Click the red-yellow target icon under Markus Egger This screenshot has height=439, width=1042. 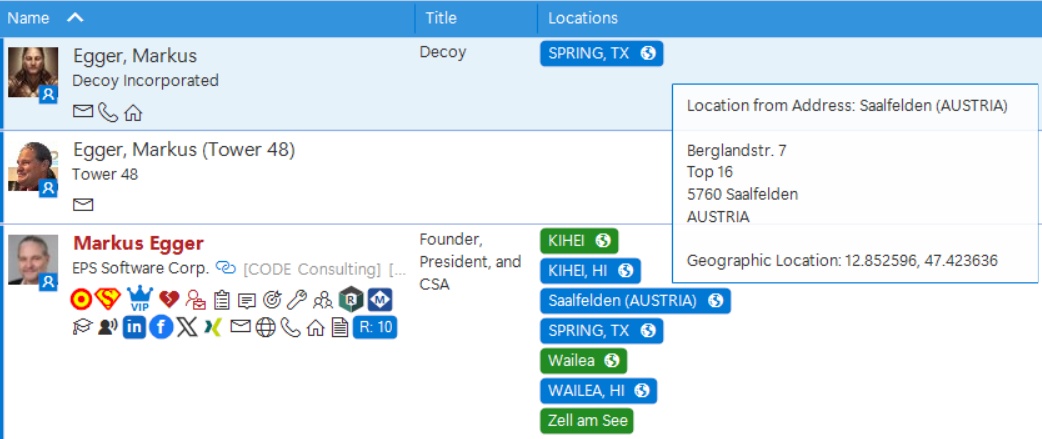pyautogui.click(x=81, y=300)
